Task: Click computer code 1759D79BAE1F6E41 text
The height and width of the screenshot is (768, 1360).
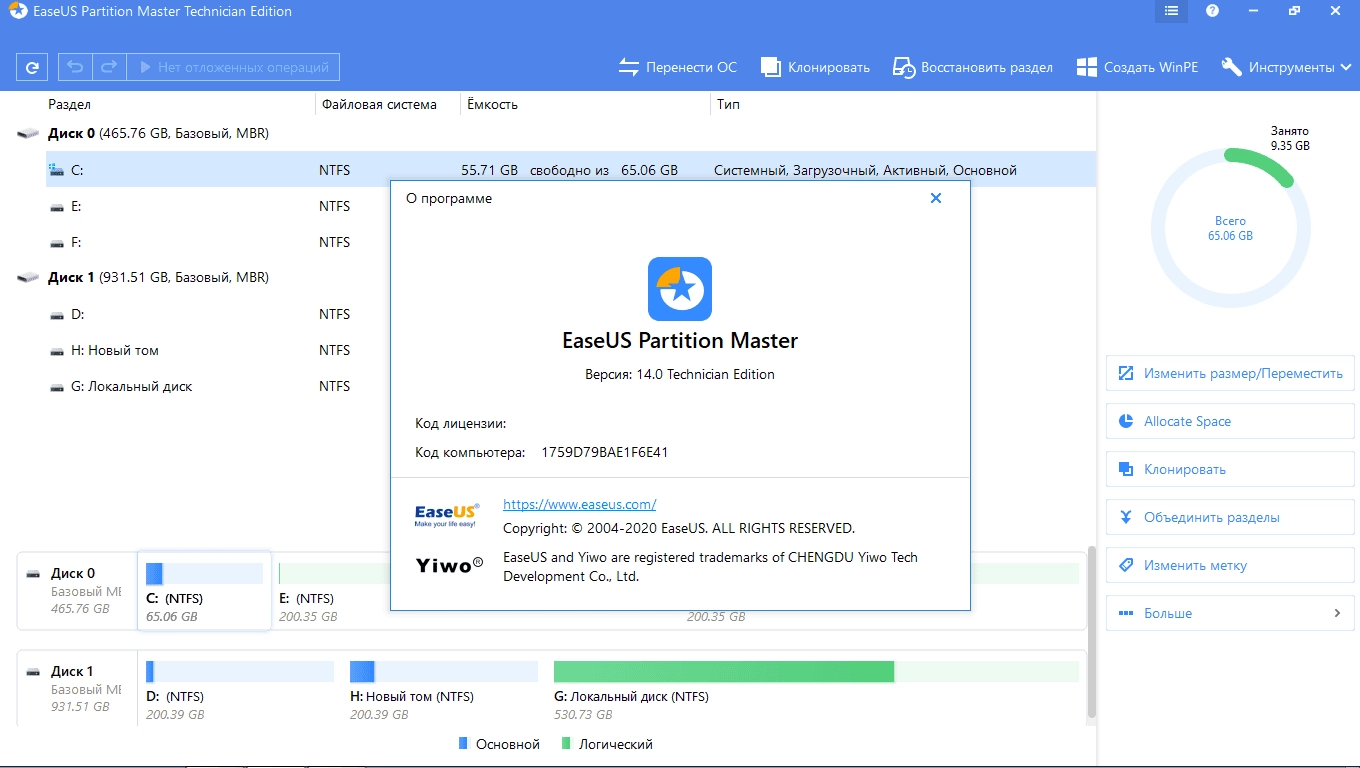Action: point(605,452)
